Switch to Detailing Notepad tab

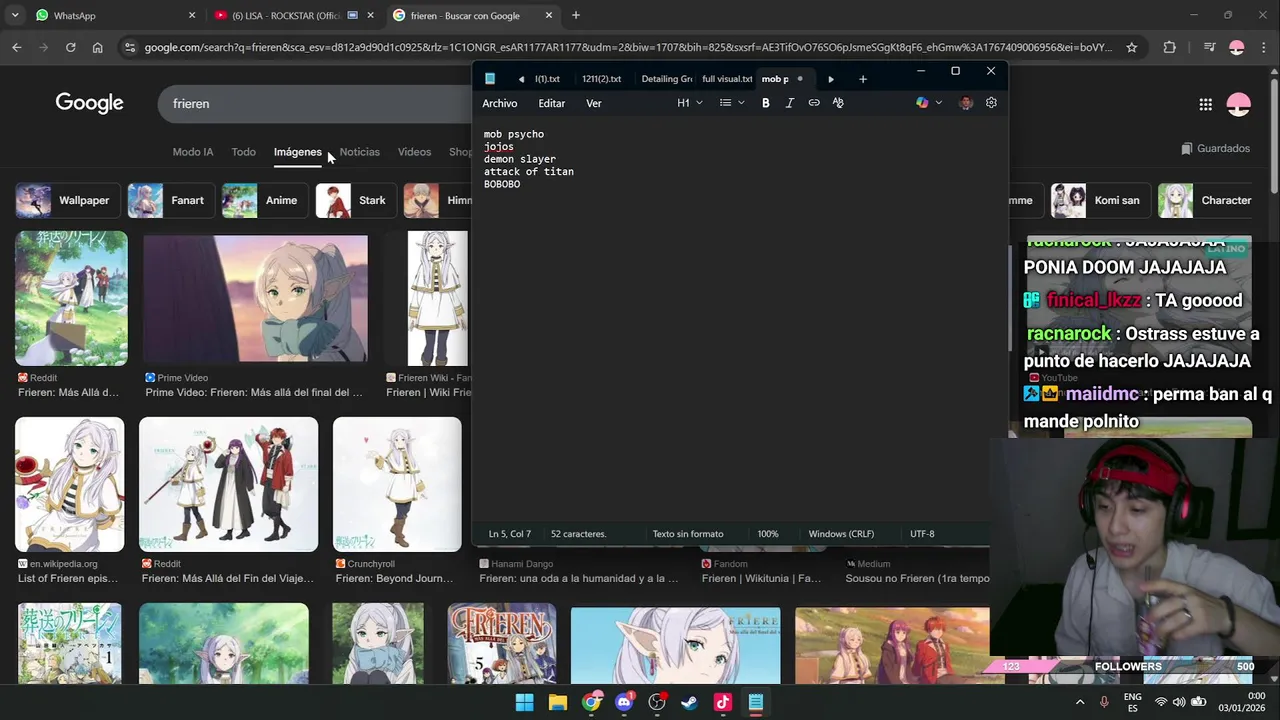pyautogui.click(x=666, y=79)
